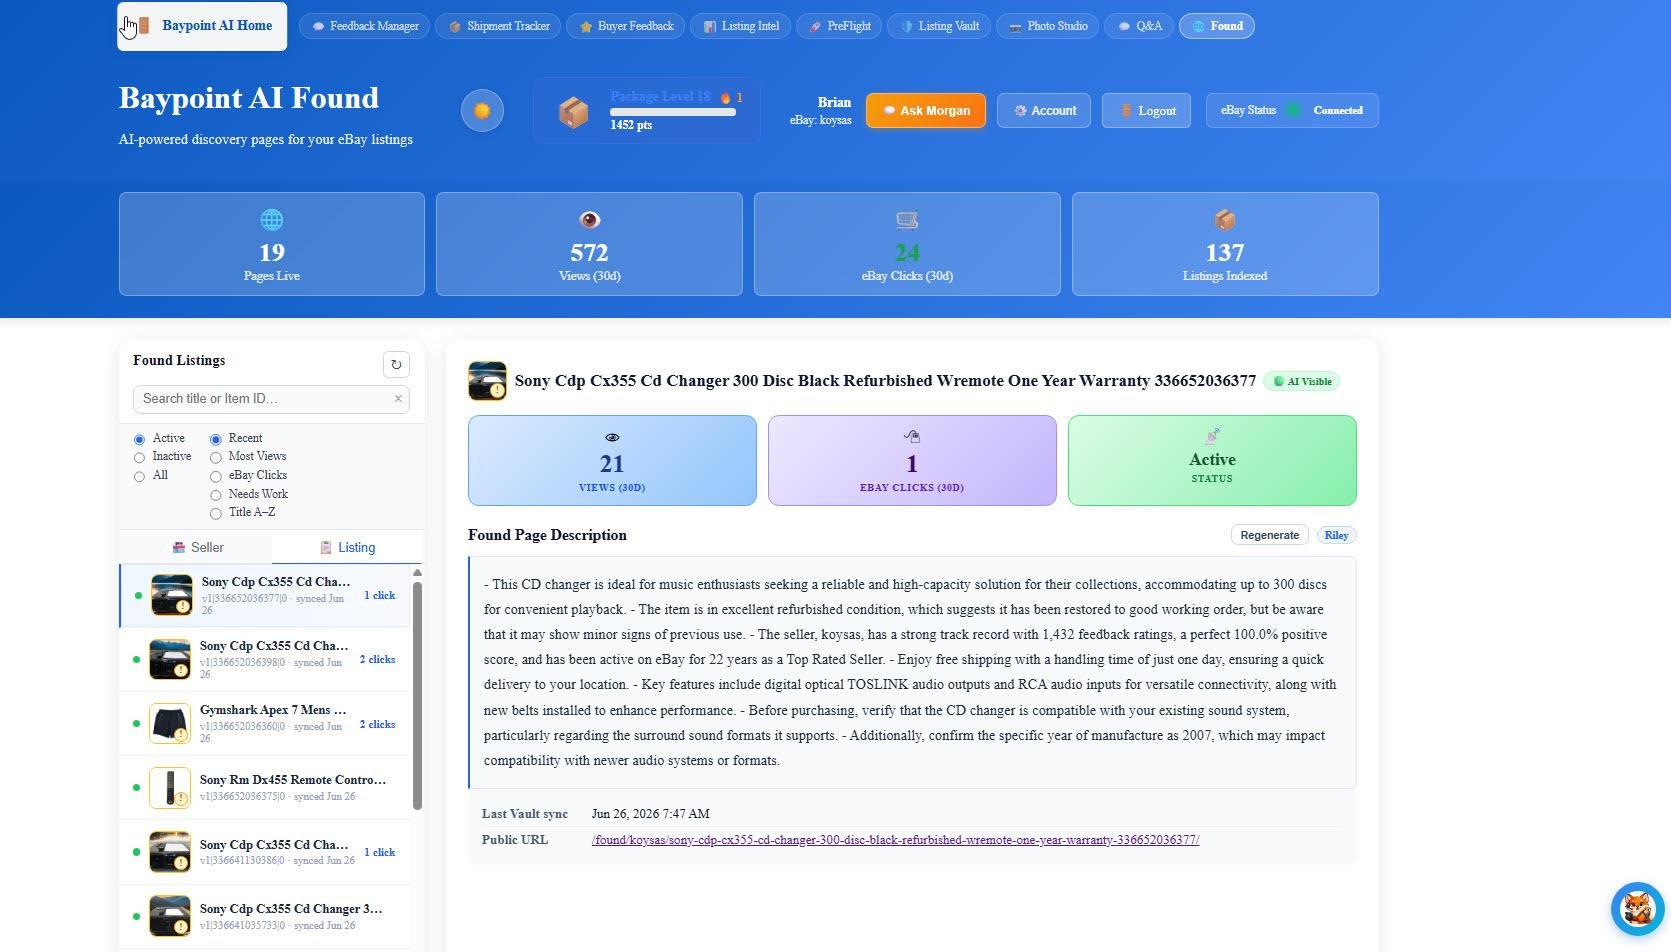This screenshot has width=1671, height=952.
Task: Select the Inactive radio button
Action: 139,458
